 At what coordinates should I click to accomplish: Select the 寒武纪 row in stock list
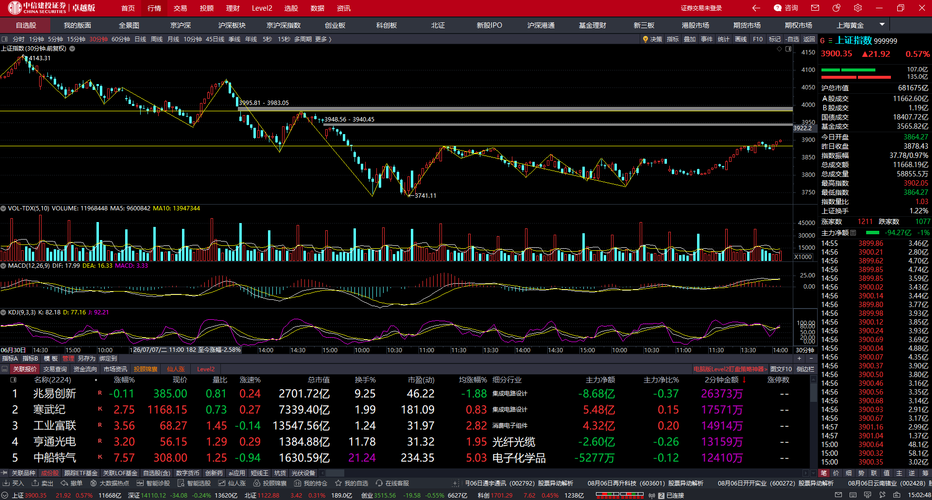pyautogui.click(x=404, y=410)
